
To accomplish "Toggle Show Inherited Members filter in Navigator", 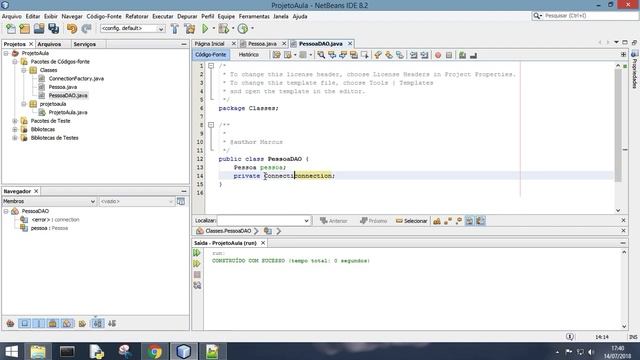I will (x=10, y=324).
